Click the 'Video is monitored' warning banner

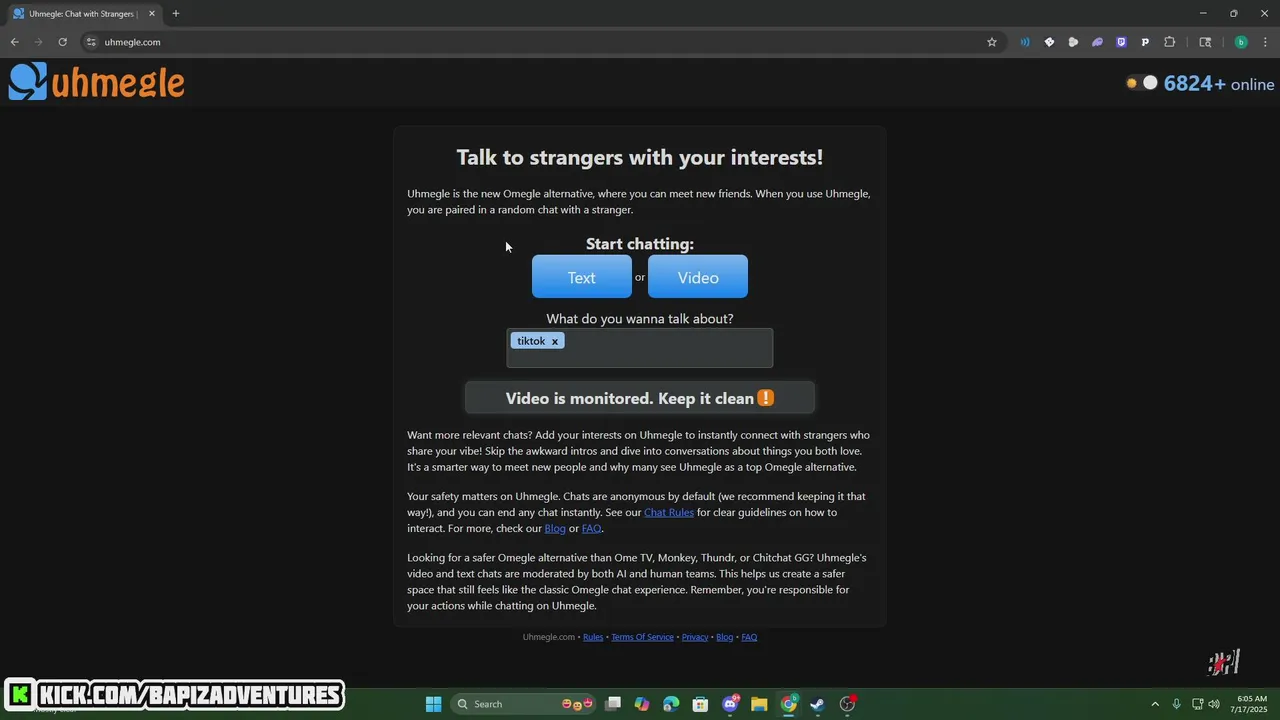(x=640, y=398)
